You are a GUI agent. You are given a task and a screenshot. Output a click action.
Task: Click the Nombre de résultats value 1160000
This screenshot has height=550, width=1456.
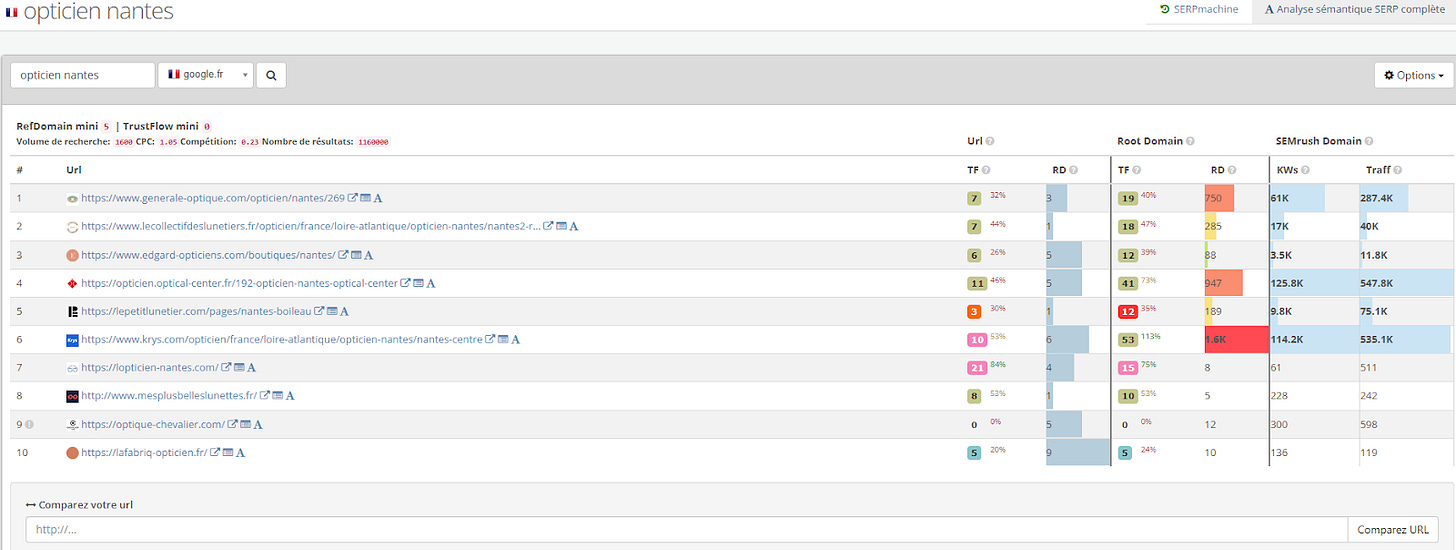372,142
